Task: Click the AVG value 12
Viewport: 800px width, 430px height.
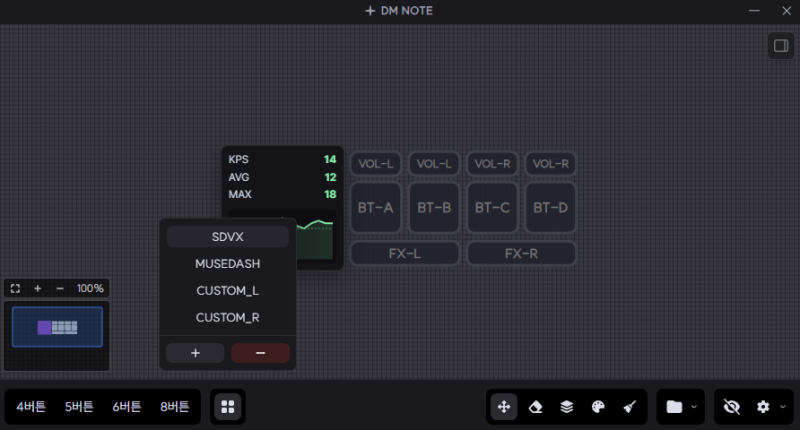Action: pos(330,177)
